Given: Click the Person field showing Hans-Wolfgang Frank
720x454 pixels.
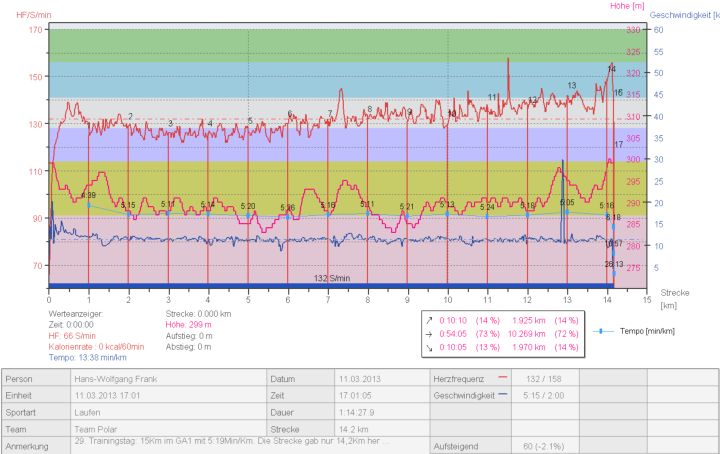Looking at the screenshot, I should [167, 380].
